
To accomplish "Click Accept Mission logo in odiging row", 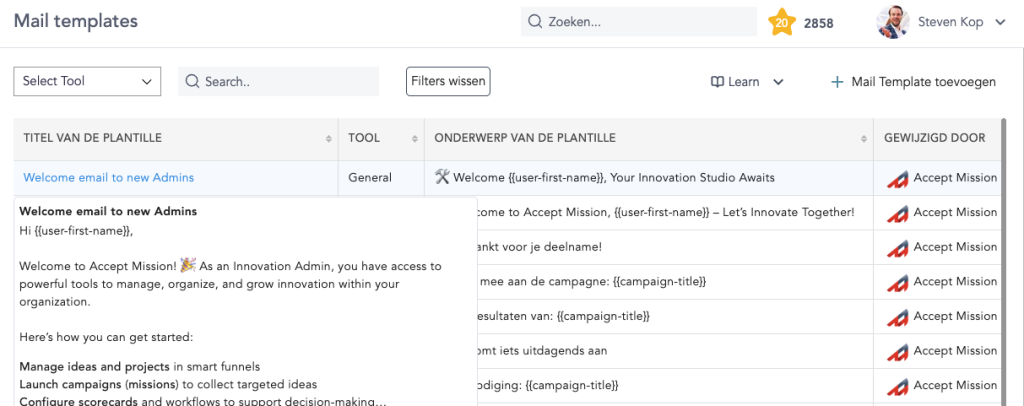I will (898, 386).
